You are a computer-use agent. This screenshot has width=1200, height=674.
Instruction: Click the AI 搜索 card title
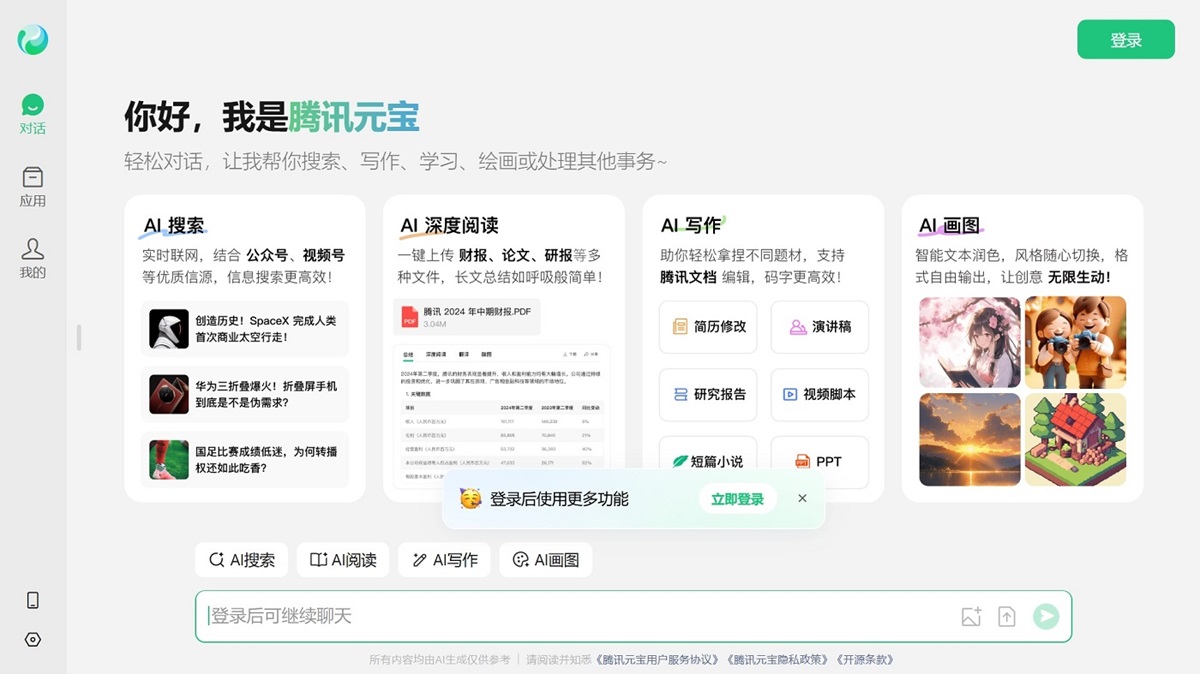[x=175, y=225]
